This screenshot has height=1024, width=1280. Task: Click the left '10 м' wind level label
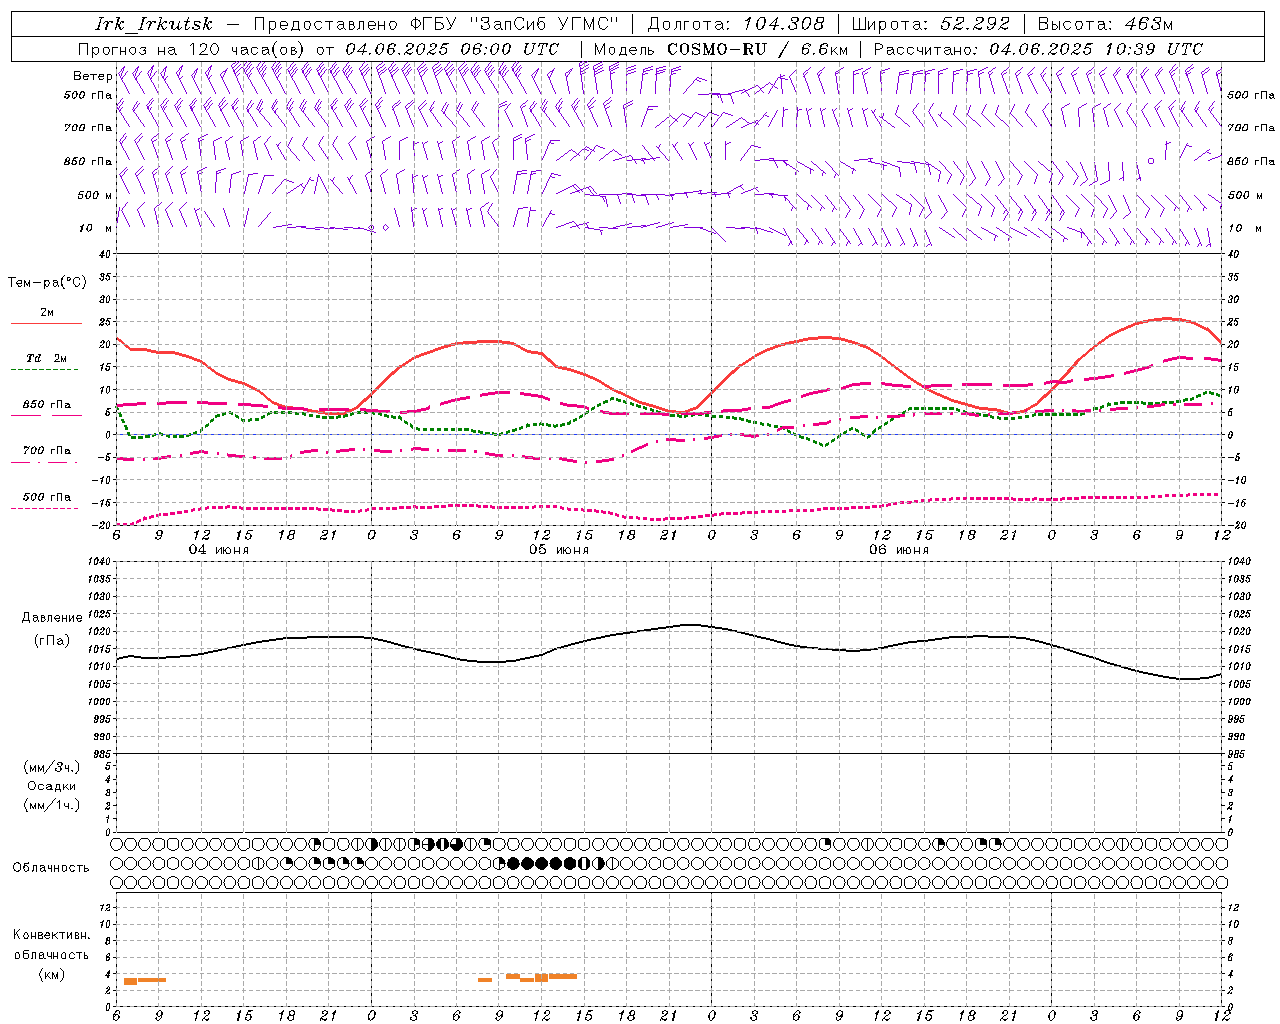(96, 228)
